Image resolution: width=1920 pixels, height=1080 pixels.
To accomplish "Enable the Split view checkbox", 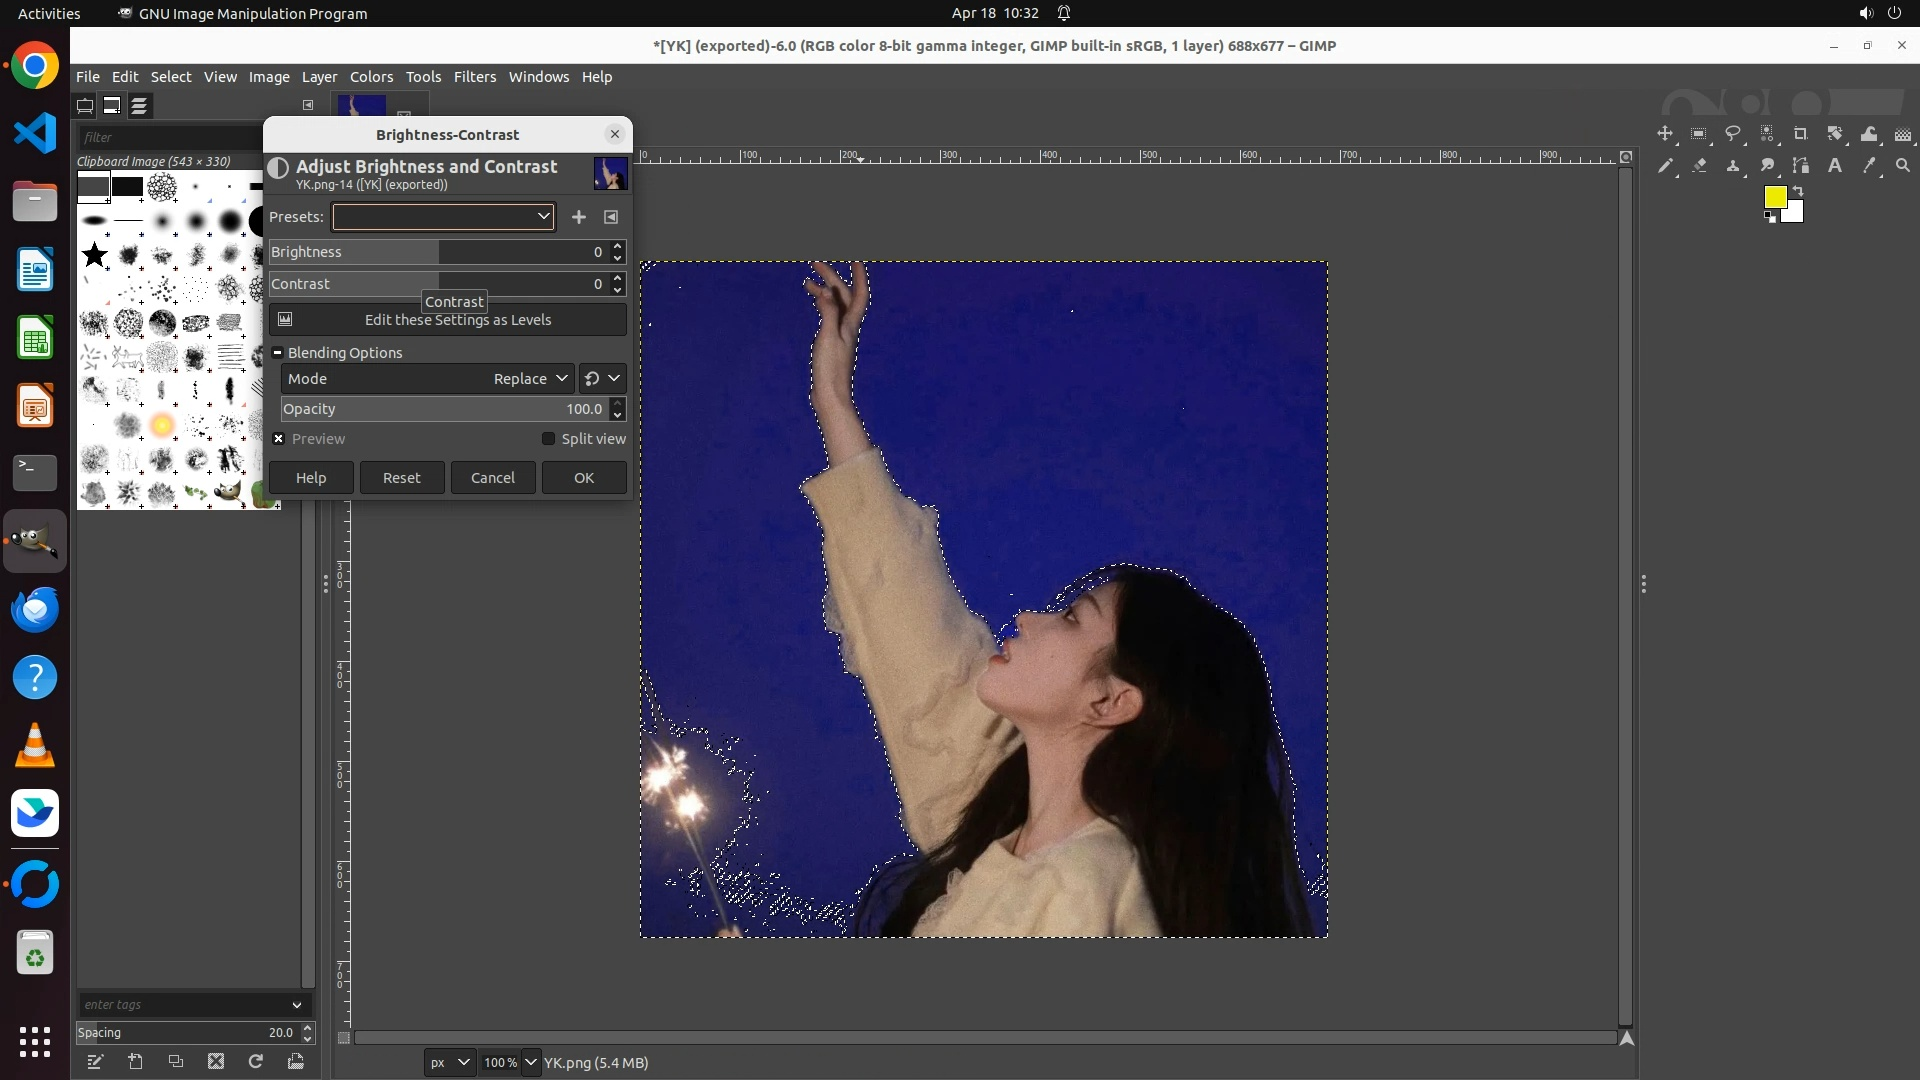I will point(548,439).
